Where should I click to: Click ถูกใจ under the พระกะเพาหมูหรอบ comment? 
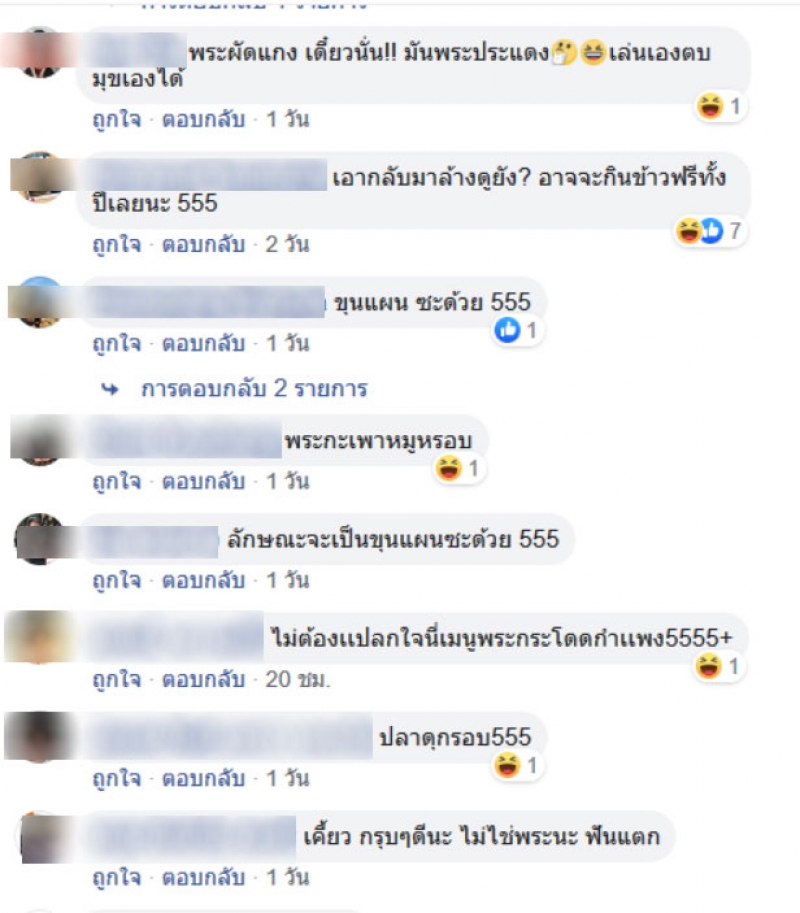[117, 482]
